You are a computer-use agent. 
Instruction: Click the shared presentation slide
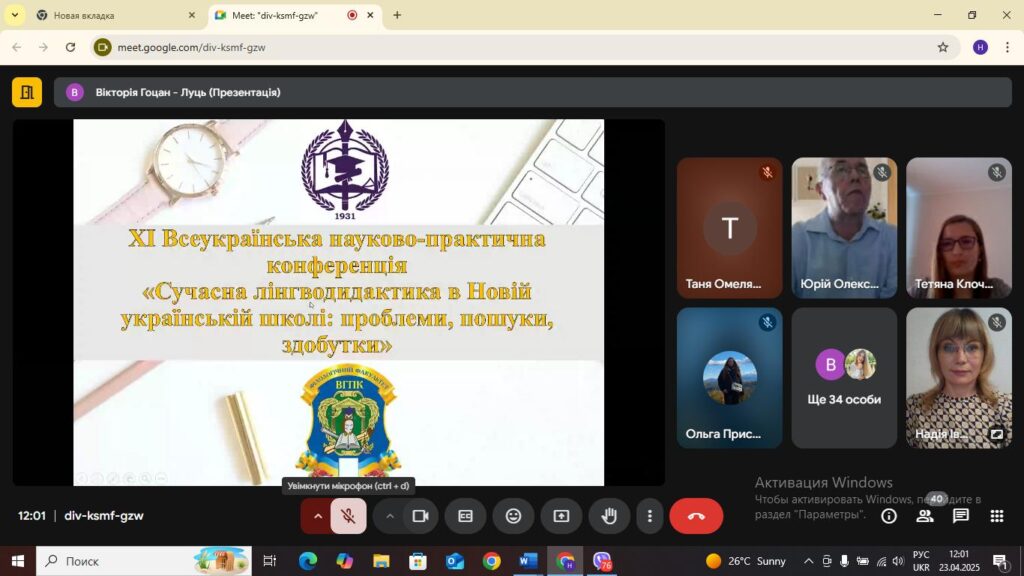click(x=338, y=302)
